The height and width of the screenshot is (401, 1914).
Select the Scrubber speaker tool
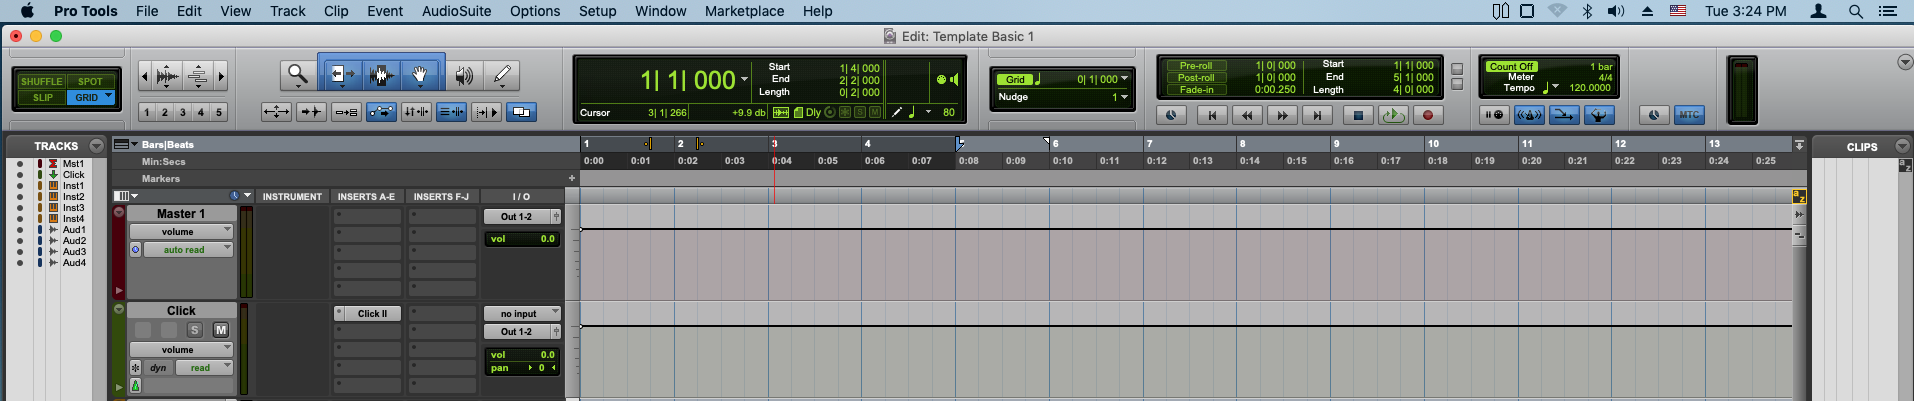point(463,75)
